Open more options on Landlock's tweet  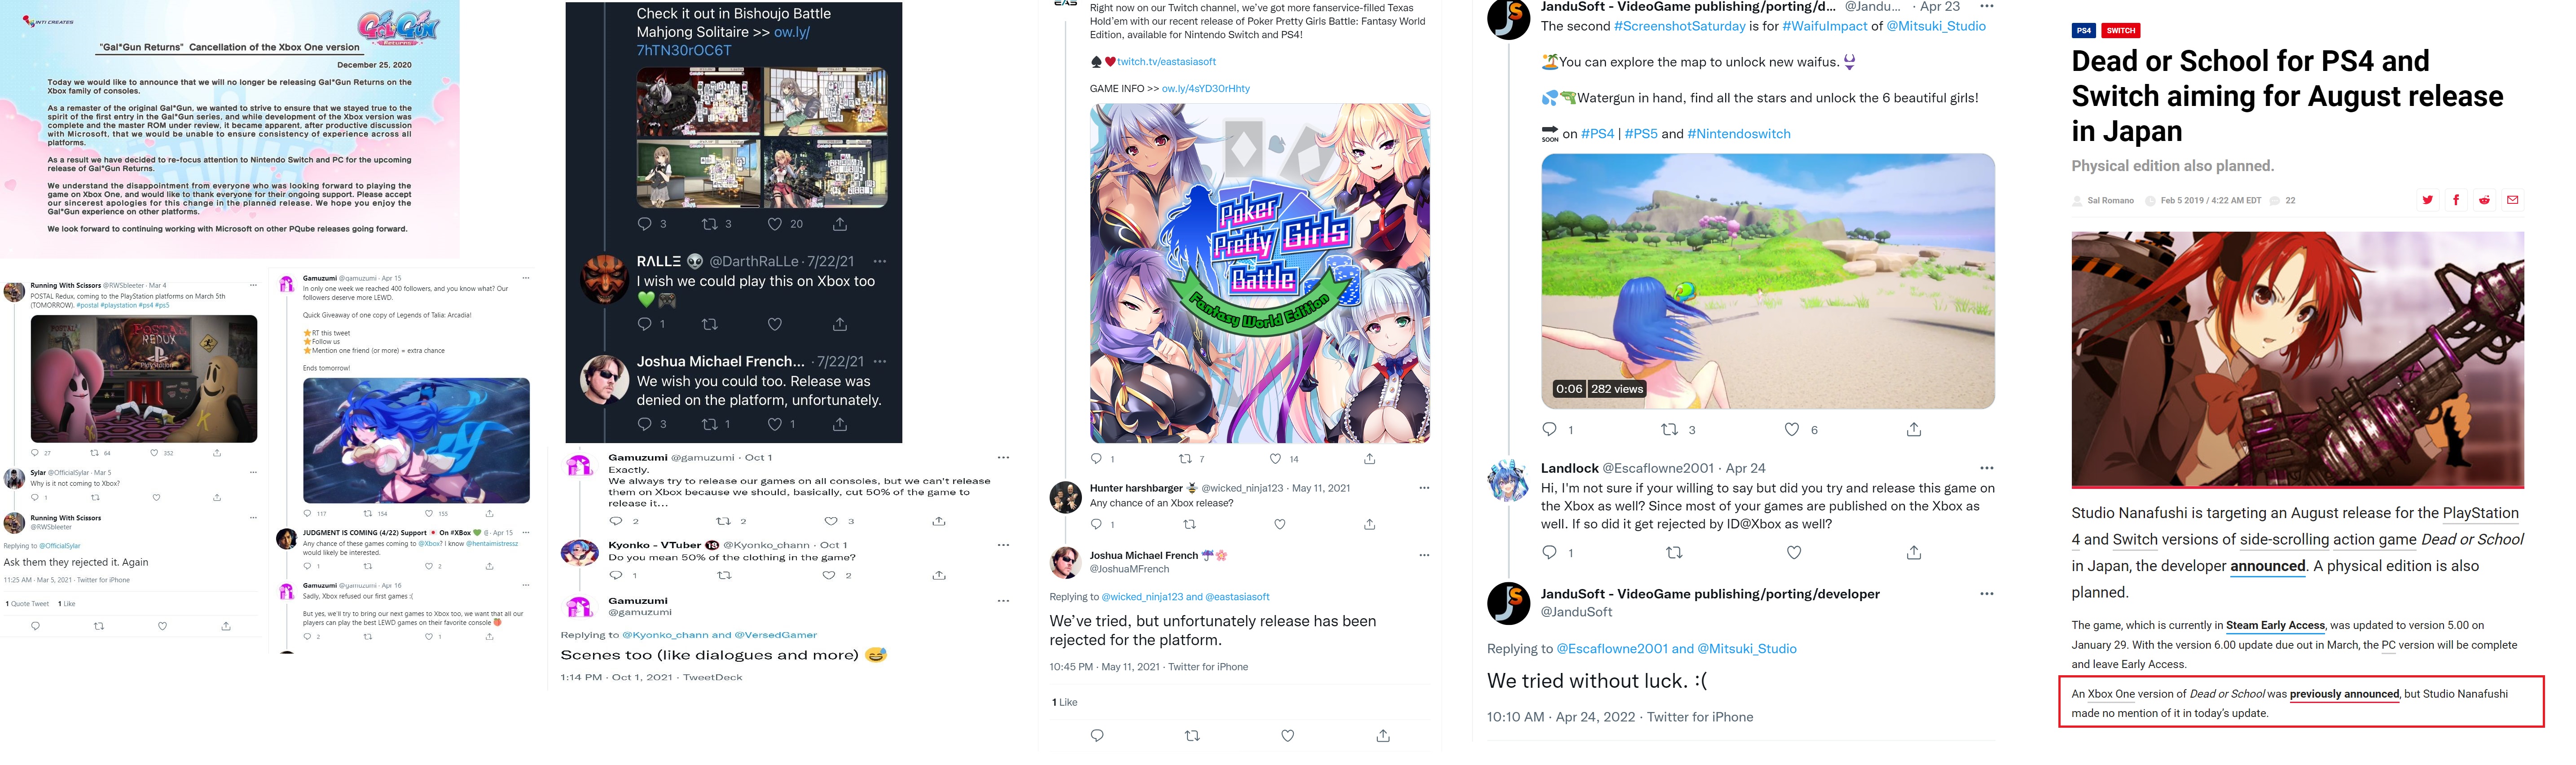1986,468
